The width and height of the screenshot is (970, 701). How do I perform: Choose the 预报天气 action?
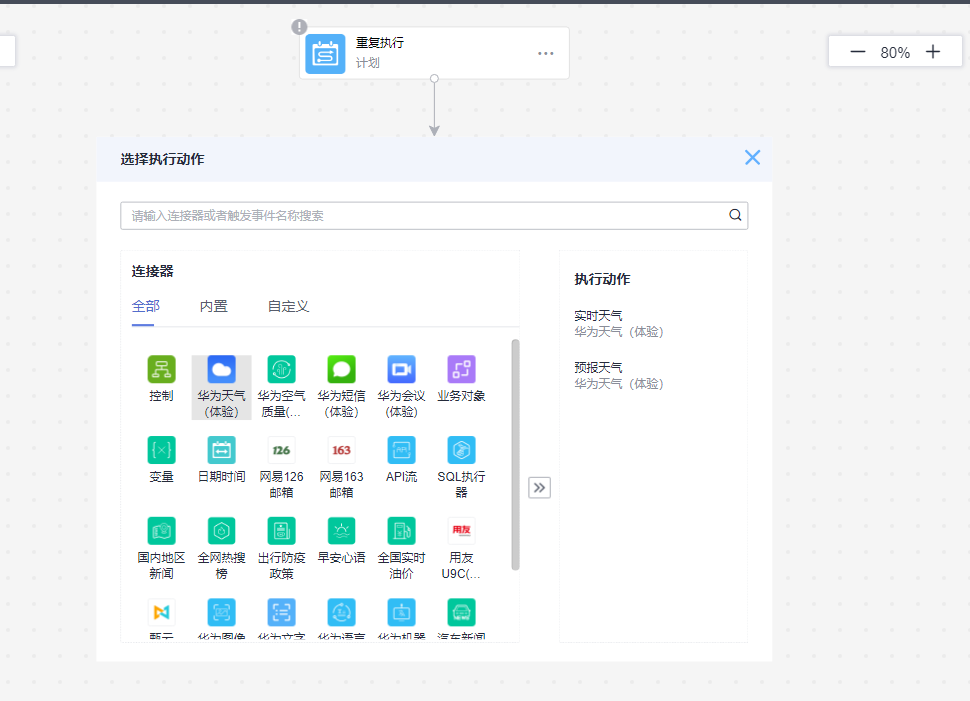click(x=619, y=376)
